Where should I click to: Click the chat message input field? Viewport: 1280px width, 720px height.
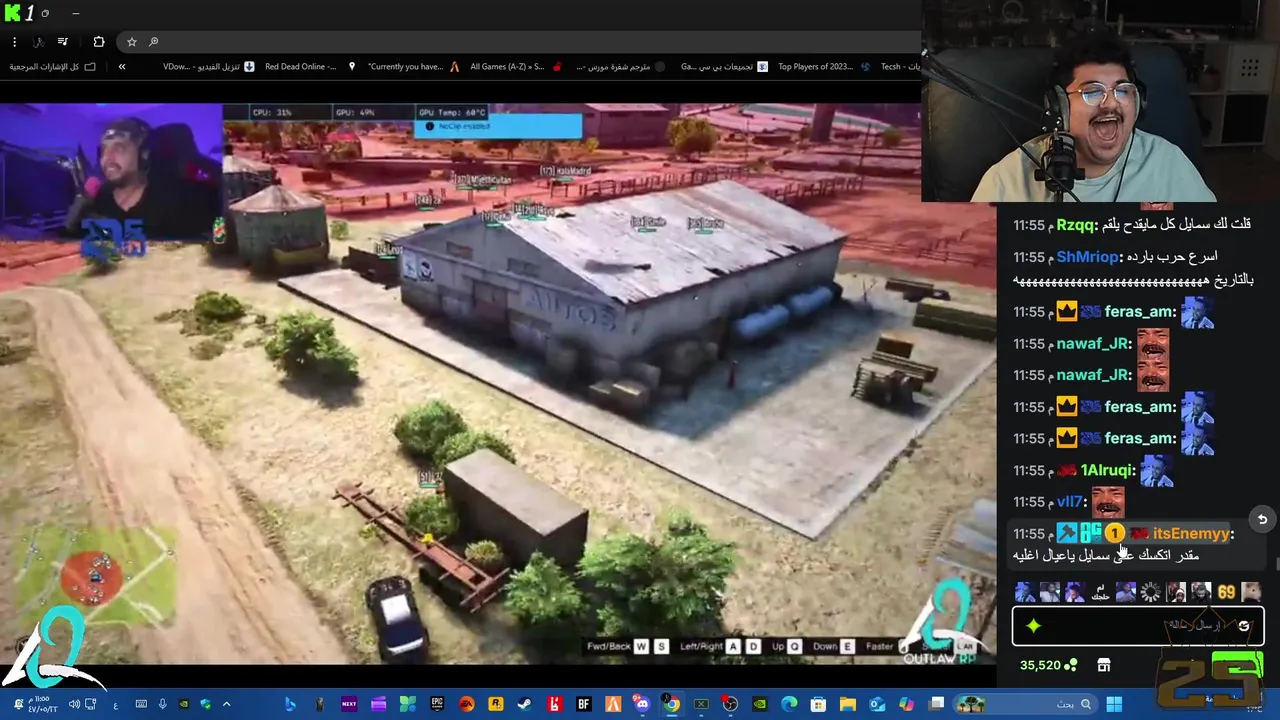click(x=1138, y=626)
